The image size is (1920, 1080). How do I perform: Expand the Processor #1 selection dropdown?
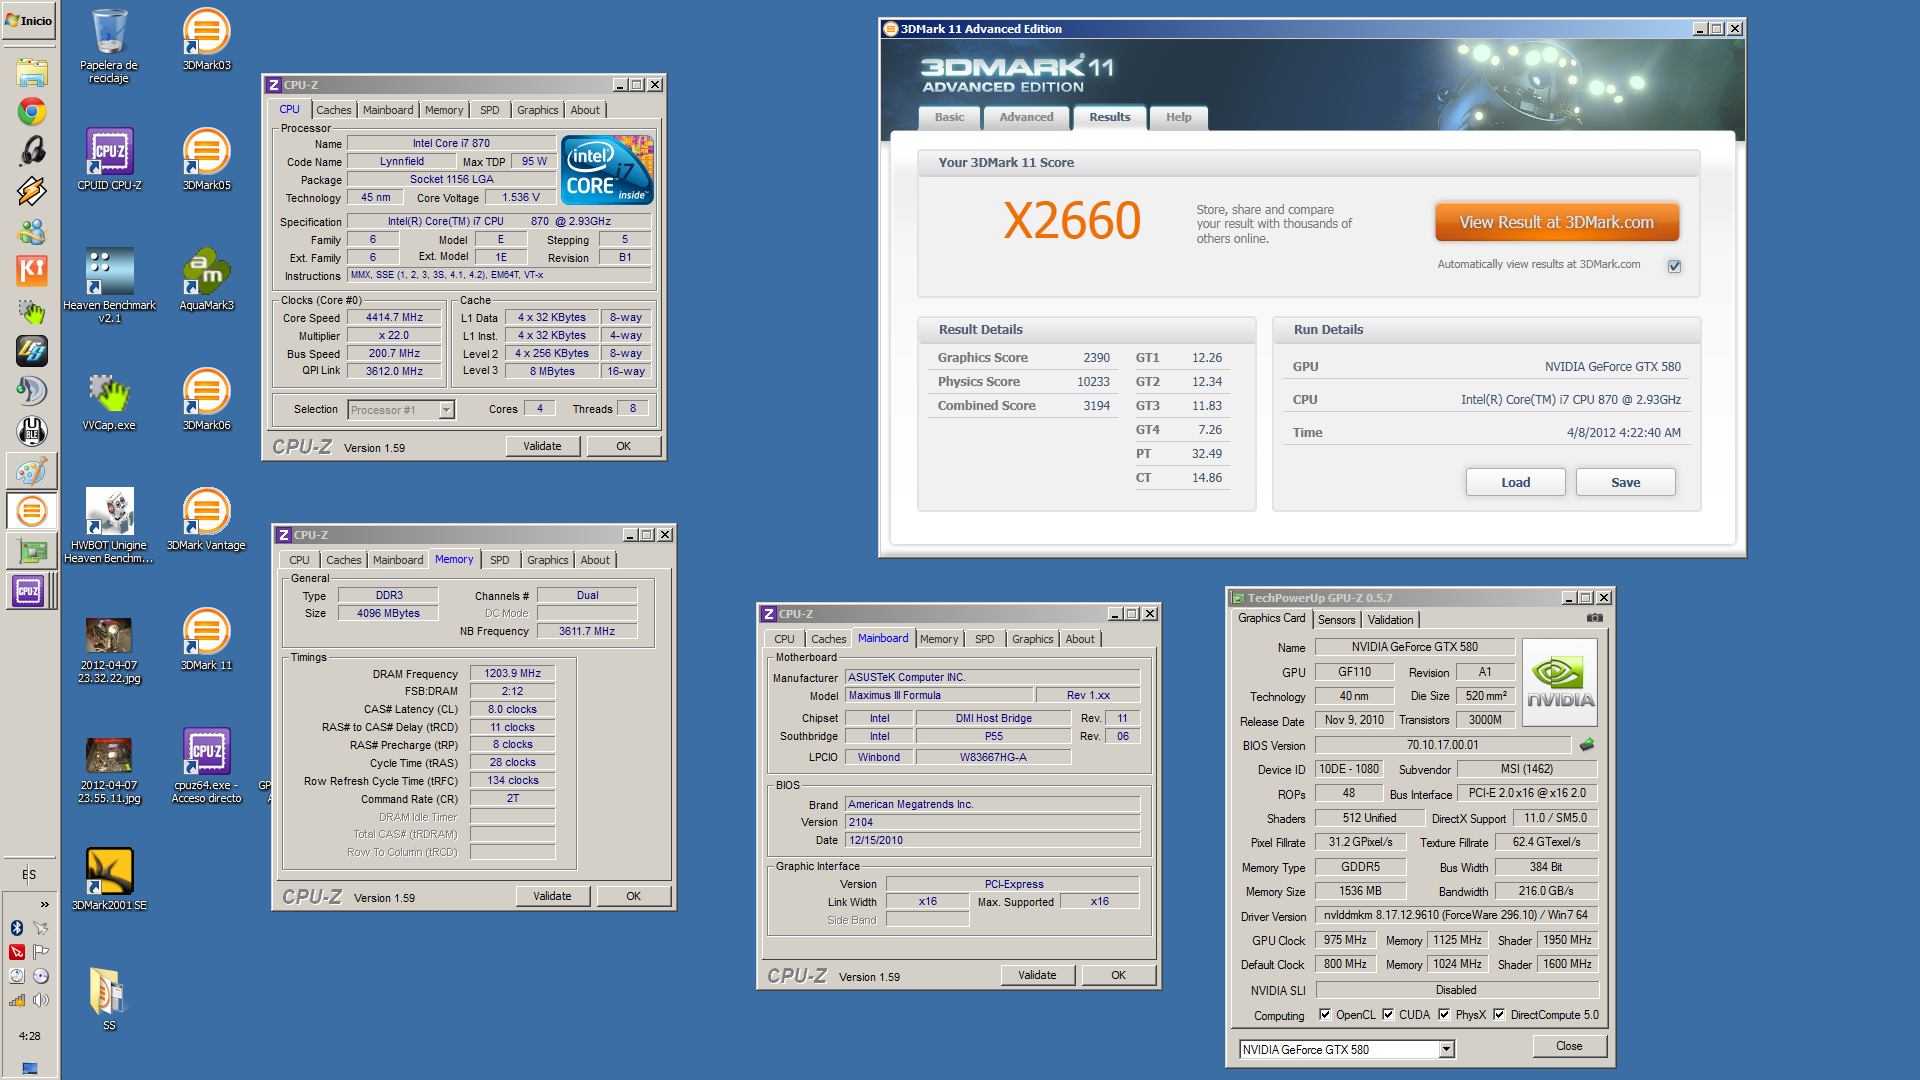click(x=446, y=410)
